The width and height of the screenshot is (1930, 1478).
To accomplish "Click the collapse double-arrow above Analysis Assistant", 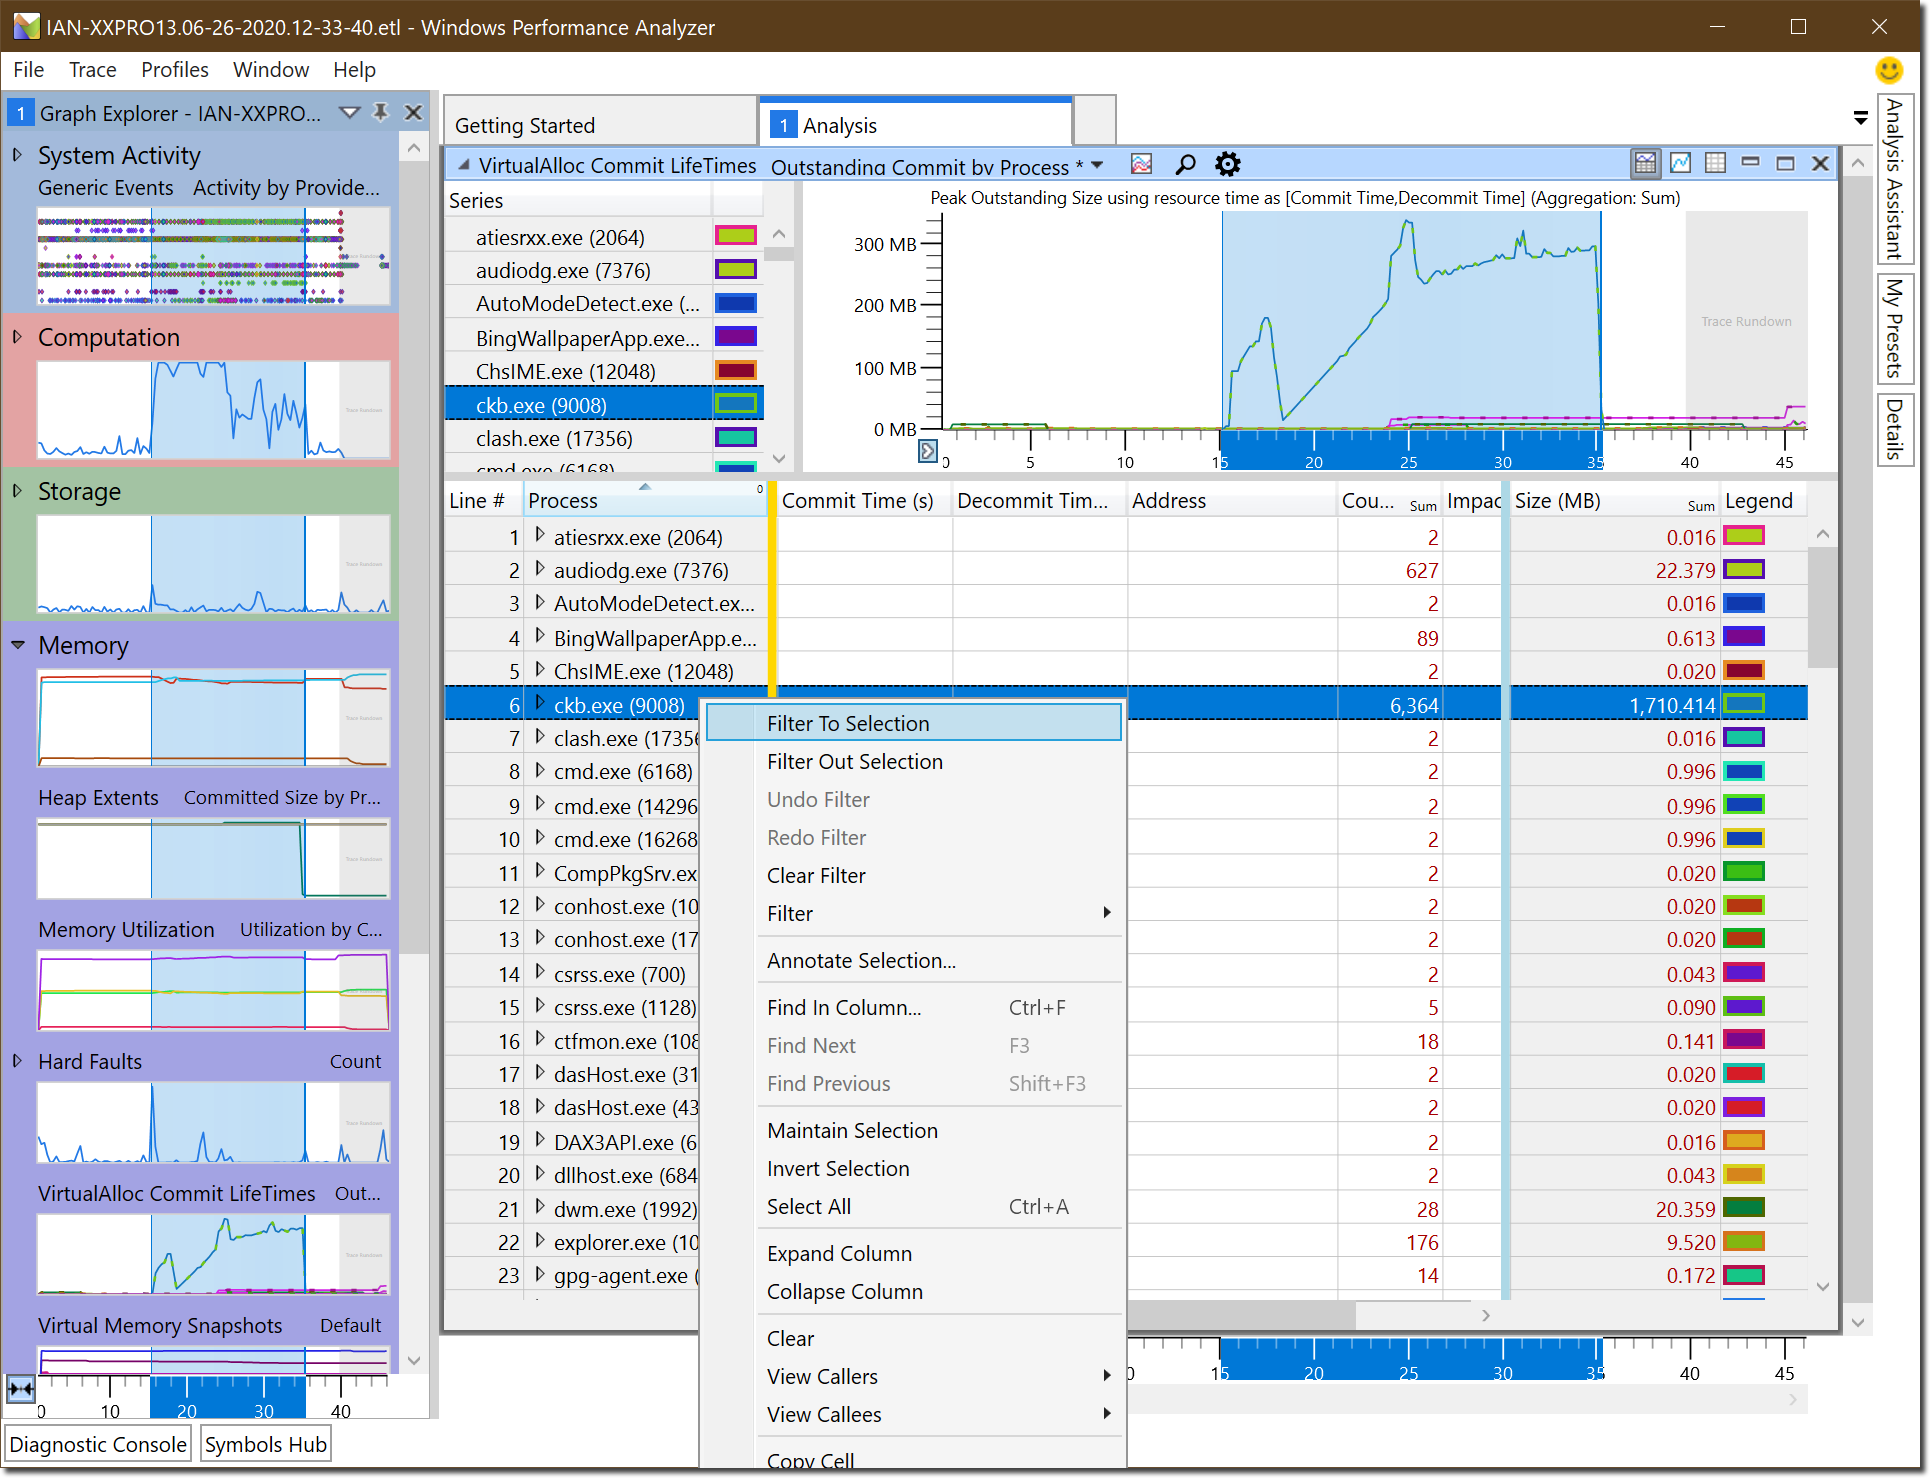I will [x=1860, y=117].
